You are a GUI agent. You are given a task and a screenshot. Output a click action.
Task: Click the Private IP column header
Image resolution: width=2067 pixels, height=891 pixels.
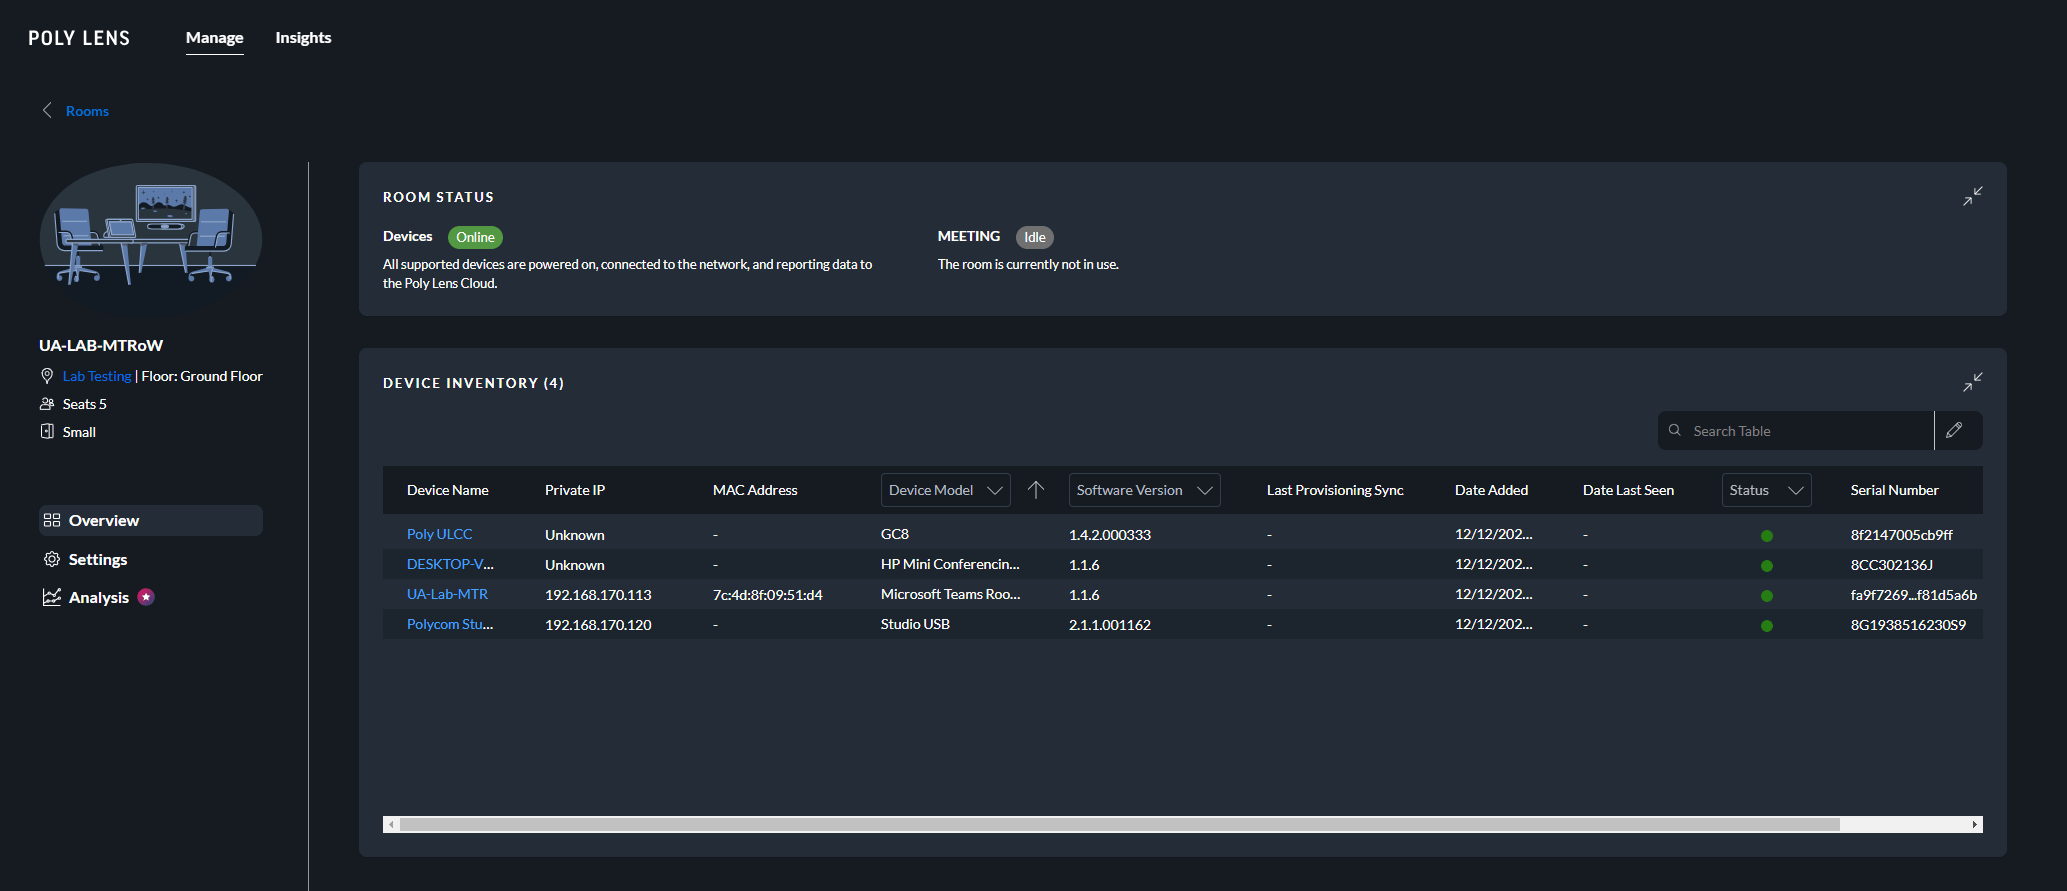tap(575, 490)
